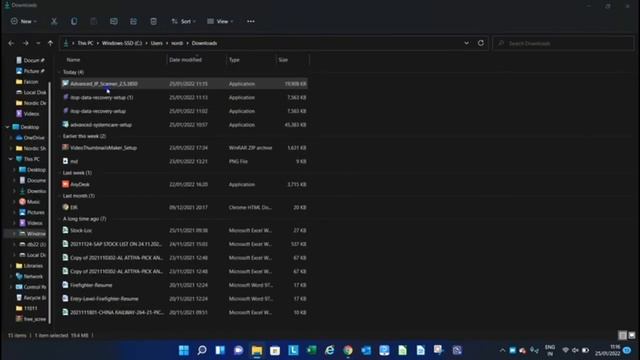Click Windows-SSD (C:) in address breadcrumb
The width and height of the screenshot is (640, 360).
[122, 43]
